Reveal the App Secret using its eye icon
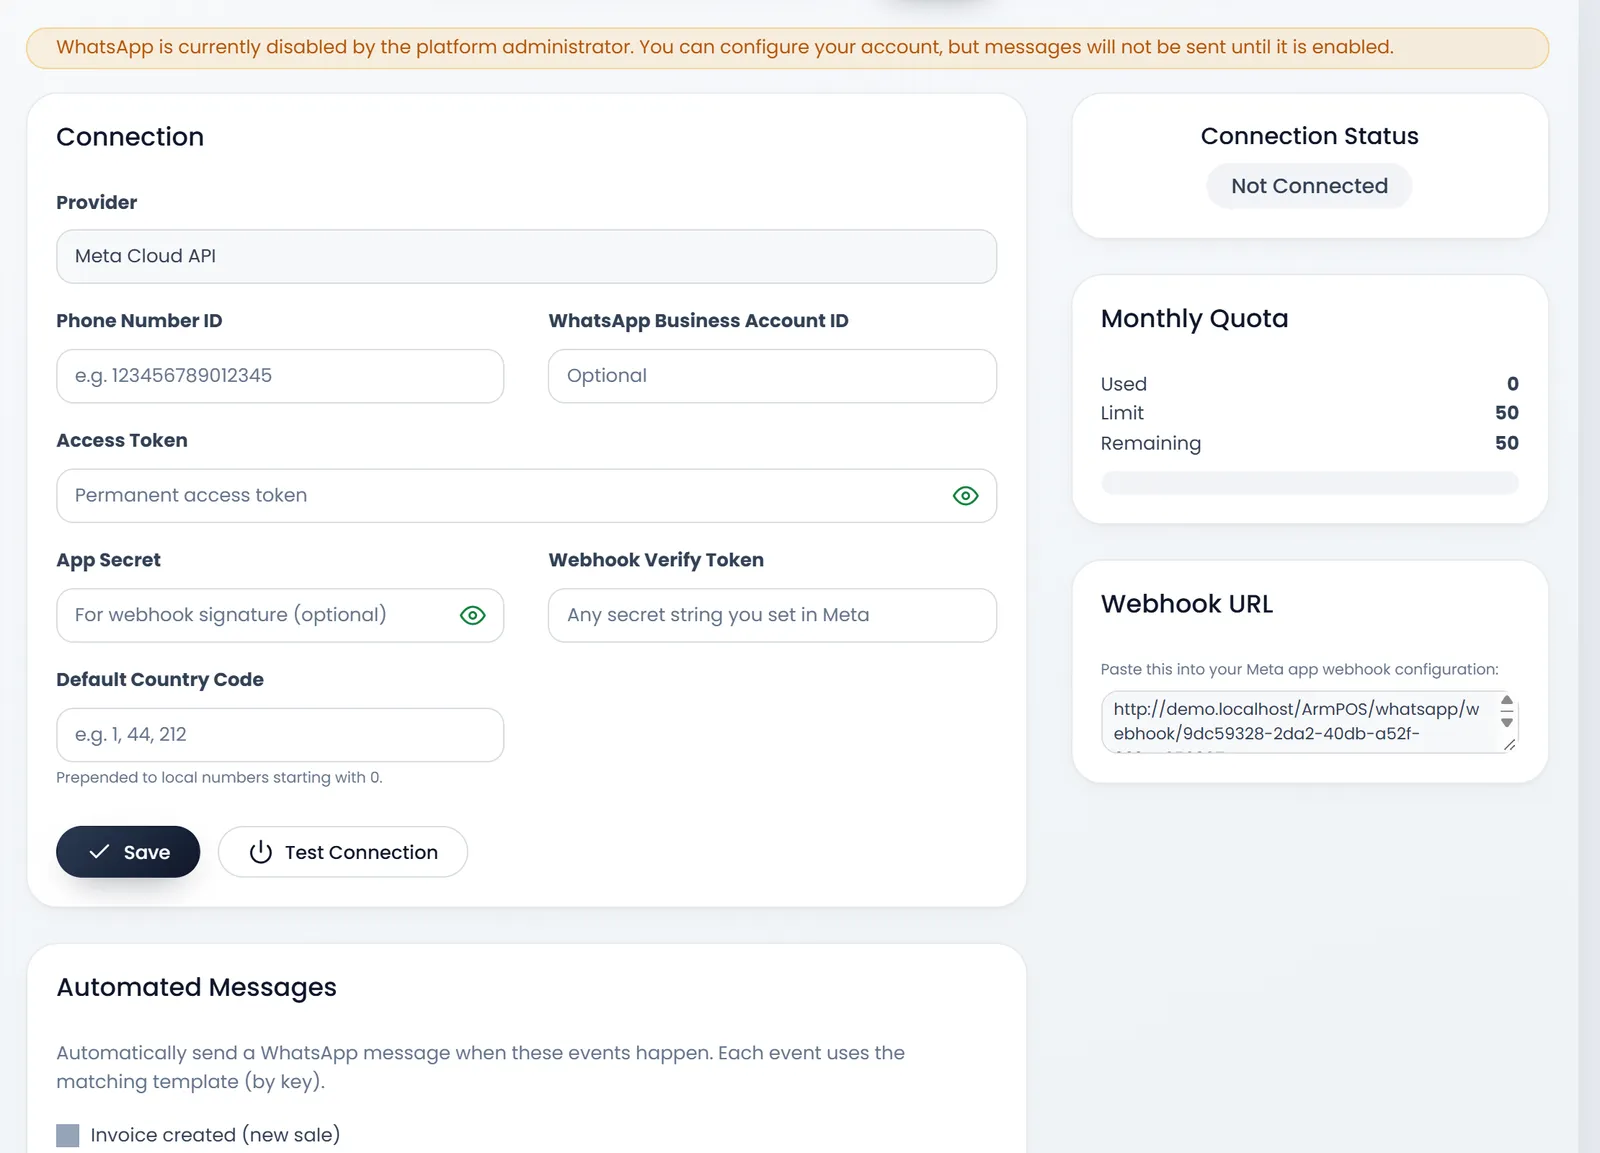The height and width of the screenshot is (1153, 1600). [473, 615]
